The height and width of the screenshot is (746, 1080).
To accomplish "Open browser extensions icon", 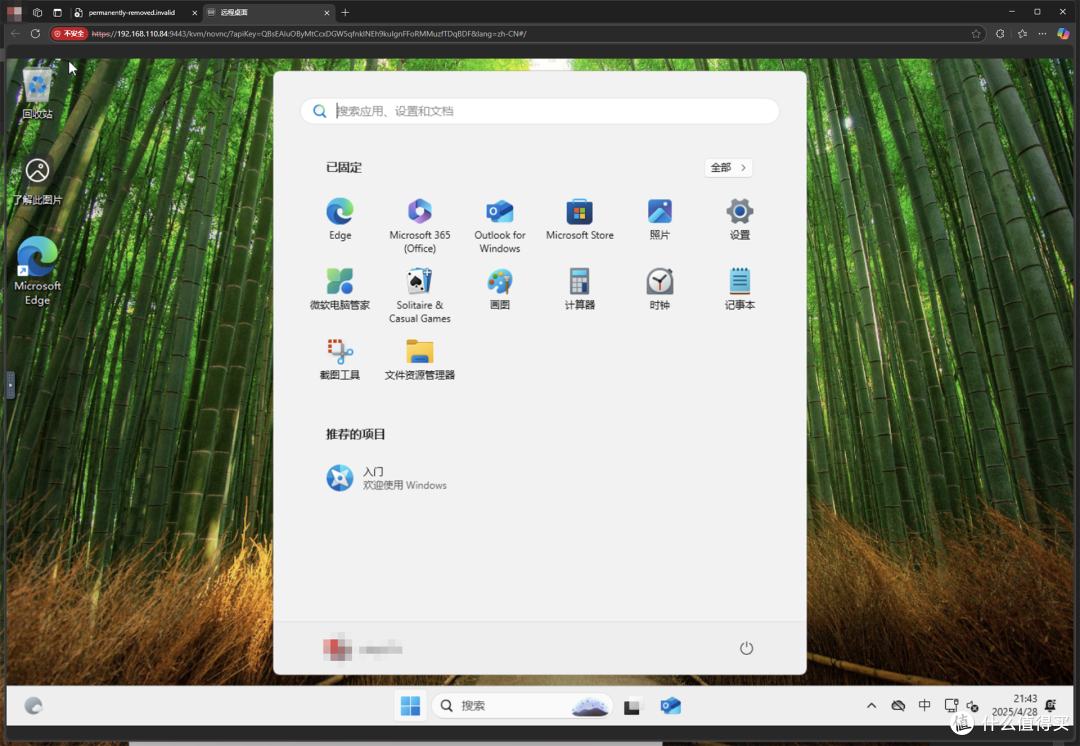I will (x=1000, y=33).
